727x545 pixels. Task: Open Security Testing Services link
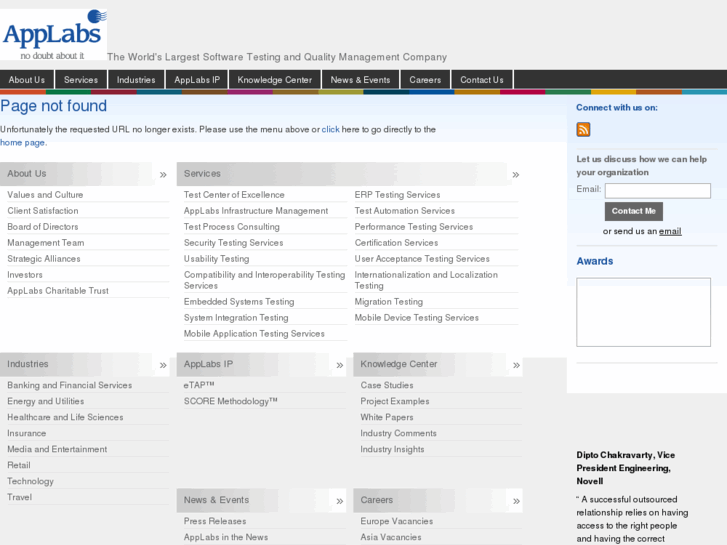(x=233, y=243)
